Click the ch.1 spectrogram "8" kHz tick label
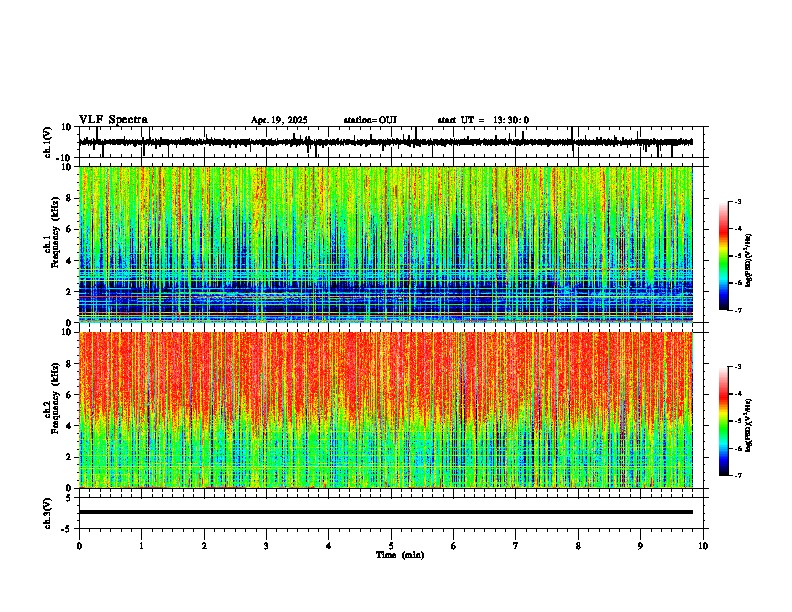The height and width of the screenshot is (612, 792). tap(69, 198)
